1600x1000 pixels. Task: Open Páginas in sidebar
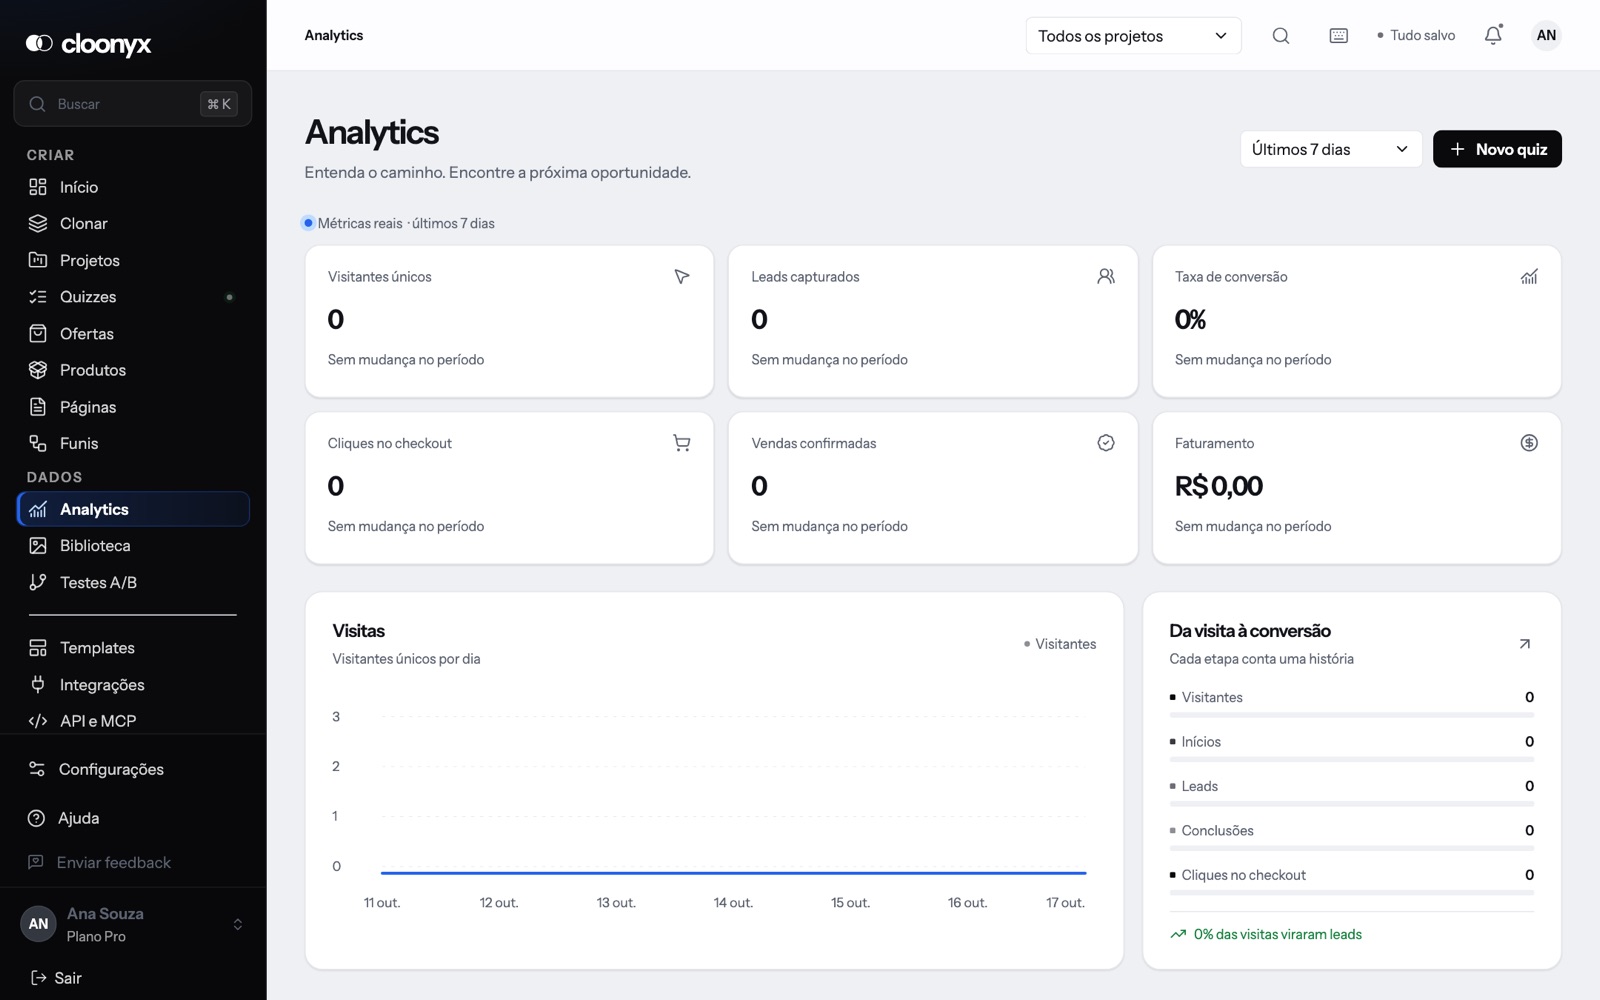(133, 407)
